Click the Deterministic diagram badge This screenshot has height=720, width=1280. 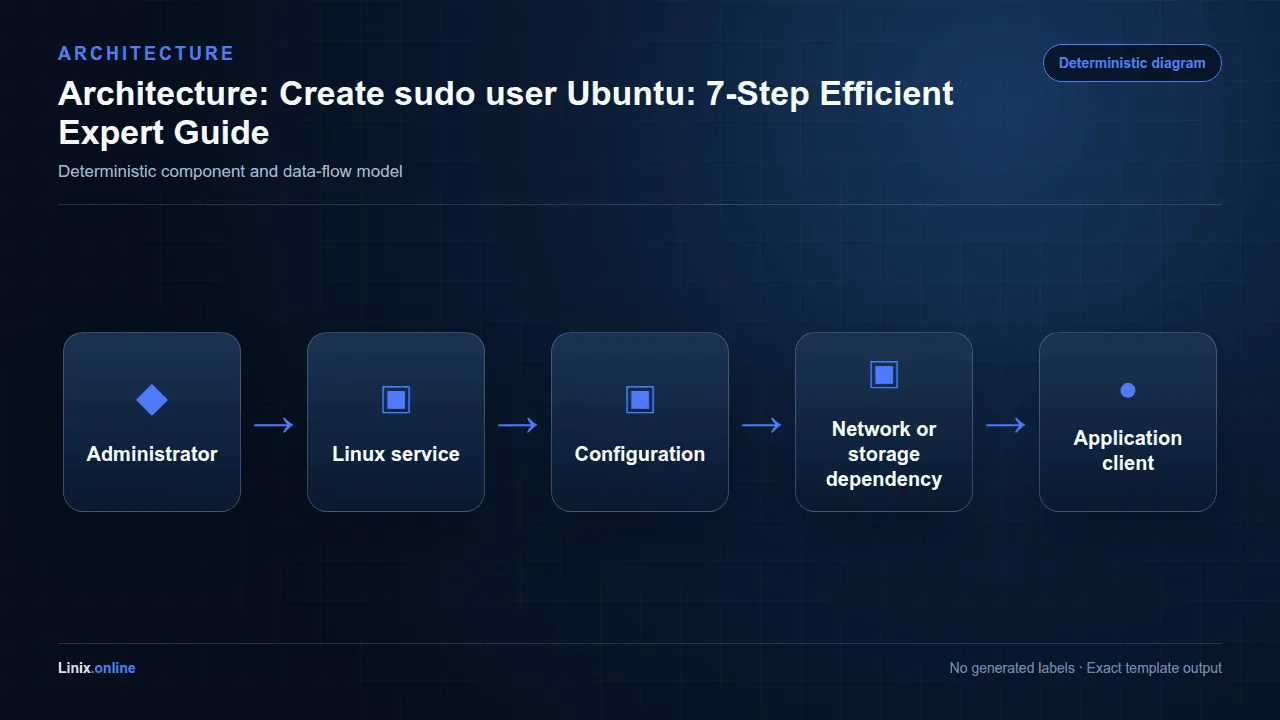[x=1132, y=63]
